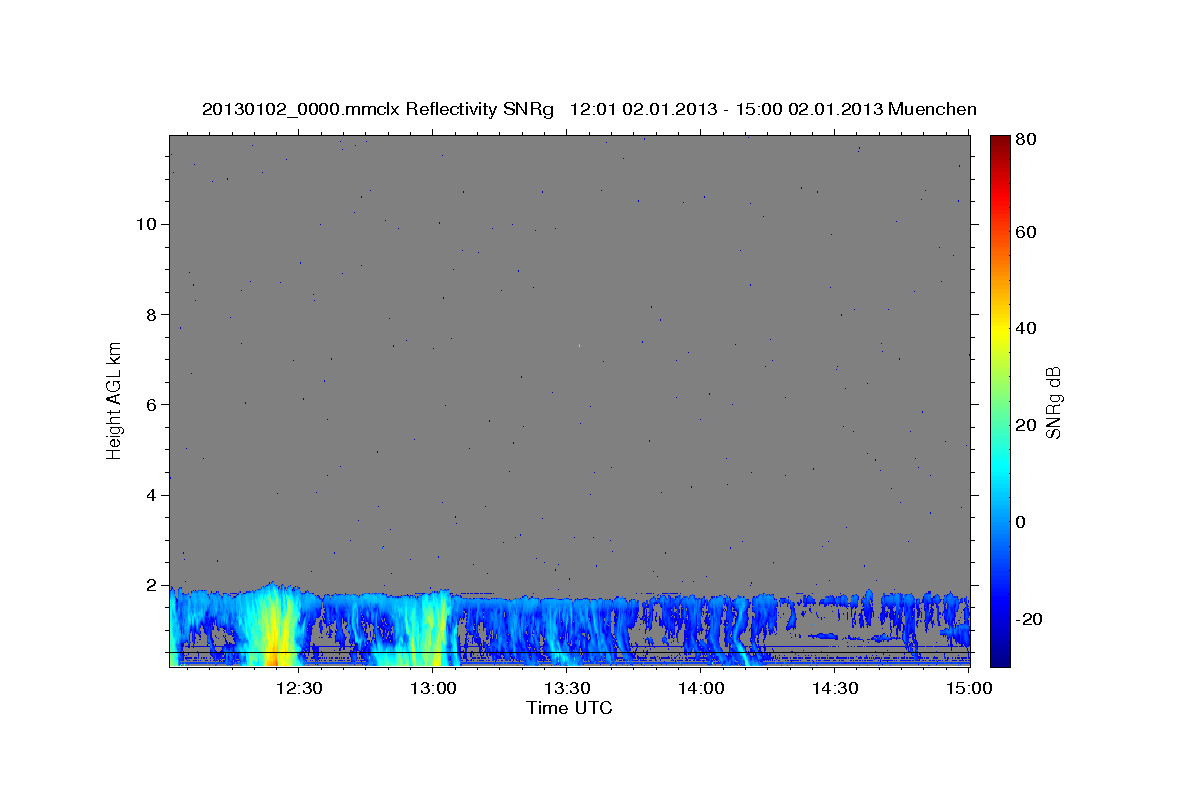Click the colorbar value 80
Image resolution: width=1200 pixels, height=800 pixels.
pyautogui.click(x=1028, y=139)
